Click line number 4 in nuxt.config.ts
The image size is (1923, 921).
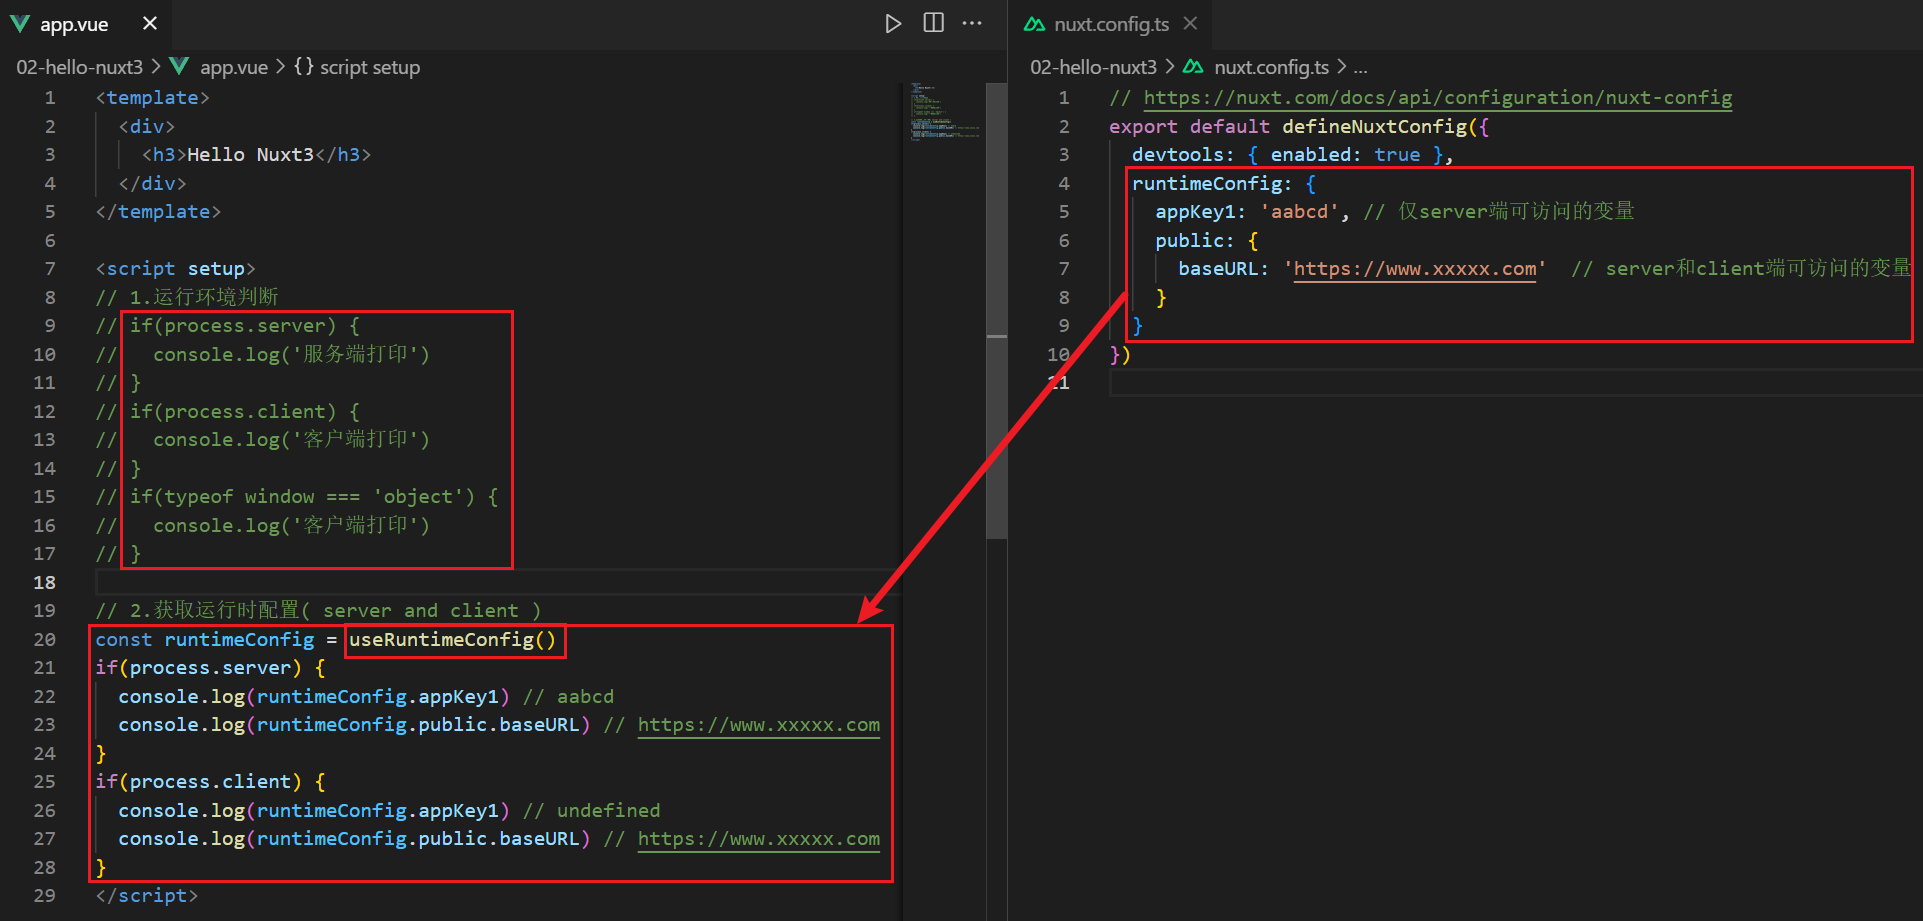click(x=1064, y=184)
